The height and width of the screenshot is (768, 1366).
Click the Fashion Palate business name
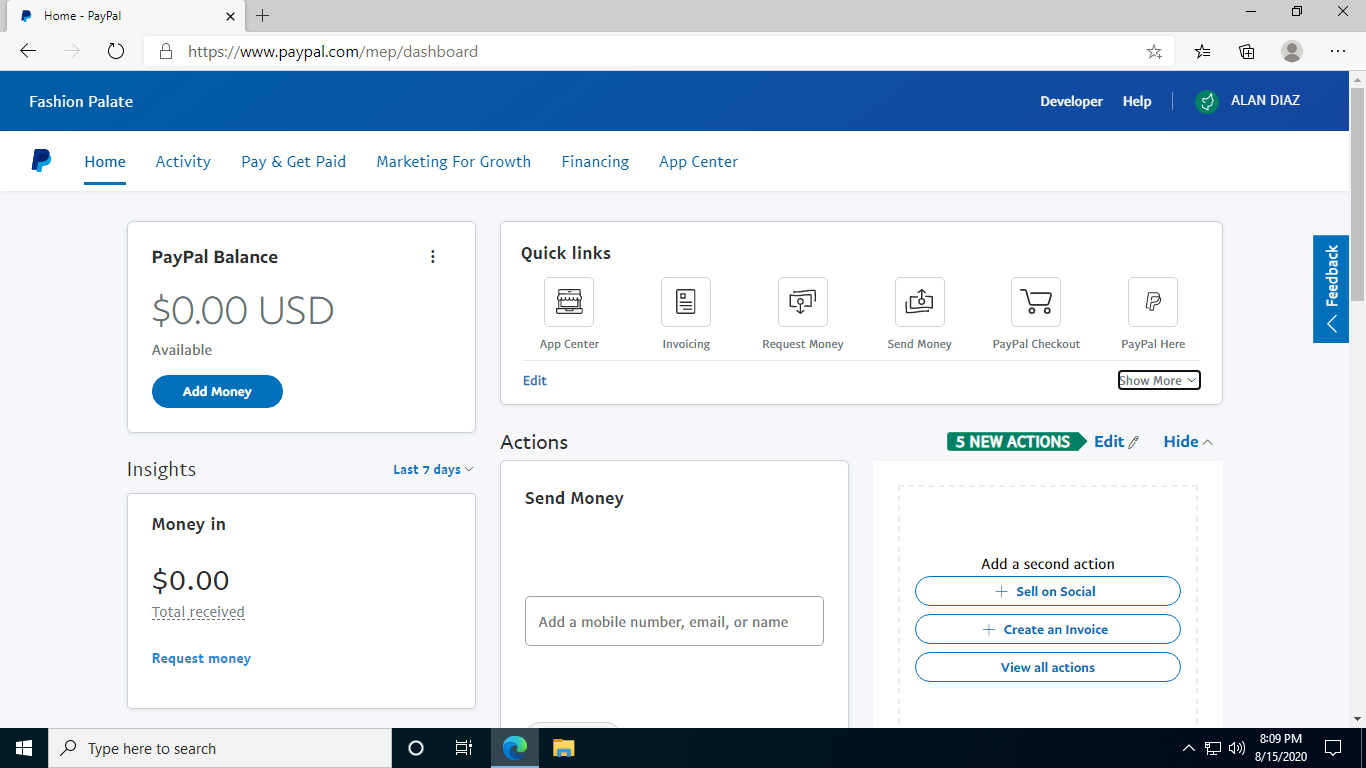coord(81,101)
